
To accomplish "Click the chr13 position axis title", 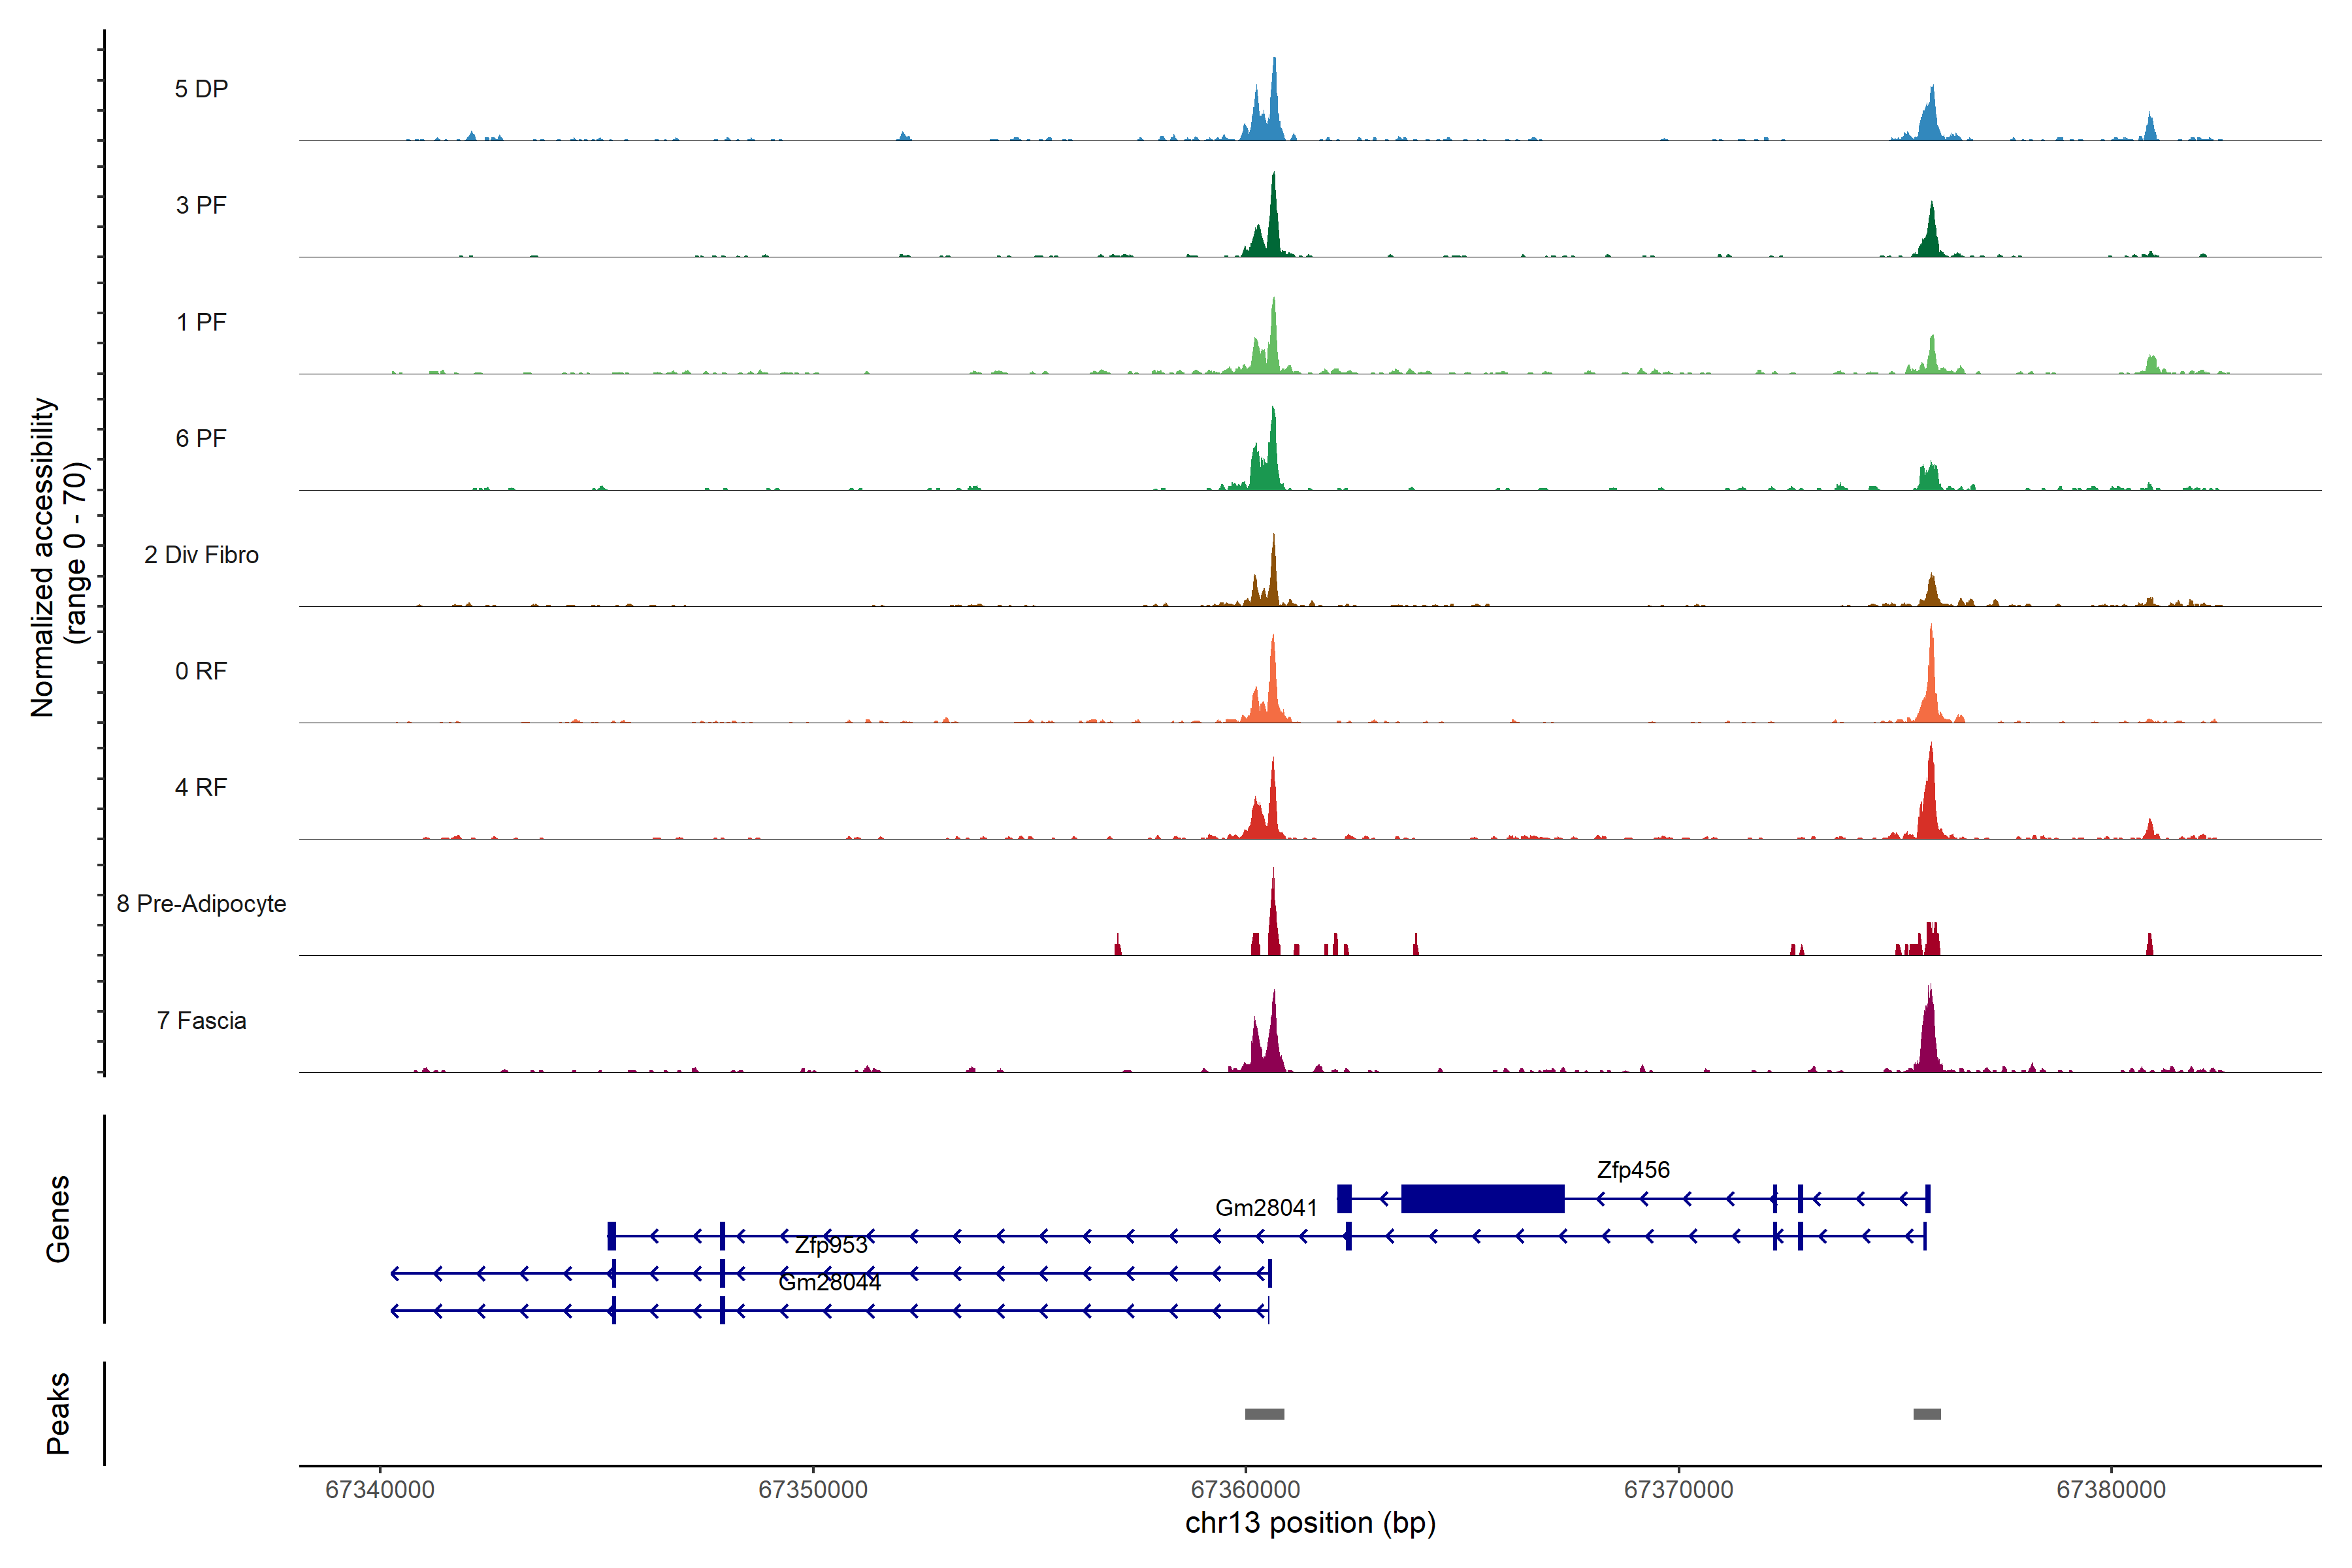I will pyautogui.click(x=1310, y=1523).
